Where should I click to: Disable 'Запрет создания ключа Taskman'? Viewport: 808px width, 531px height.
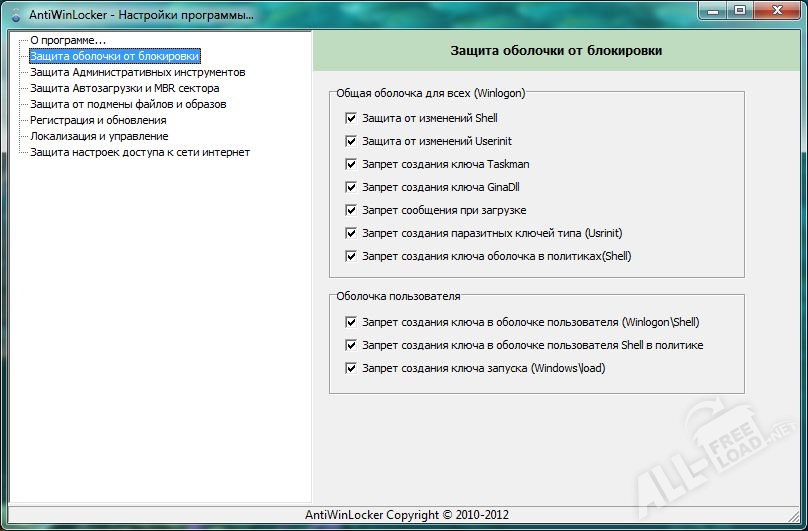(x=351, y=164)
